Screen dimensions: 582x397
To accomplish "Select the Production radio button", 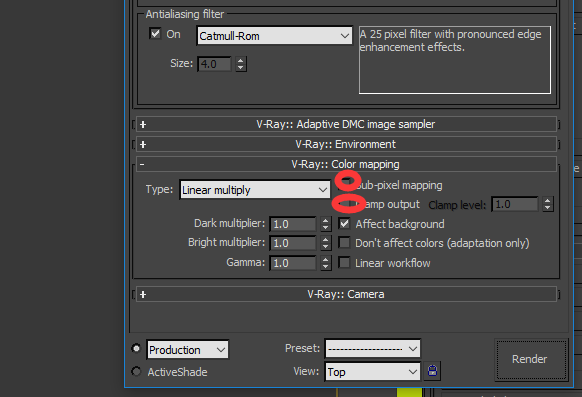I will [136, 348].
